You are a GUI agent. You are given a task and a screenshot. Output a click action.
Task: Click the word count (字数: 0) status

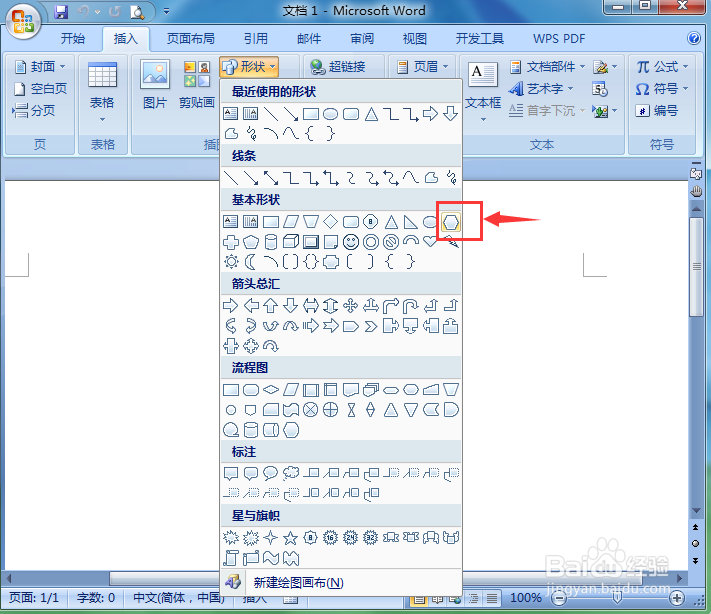tap(96, 598)
